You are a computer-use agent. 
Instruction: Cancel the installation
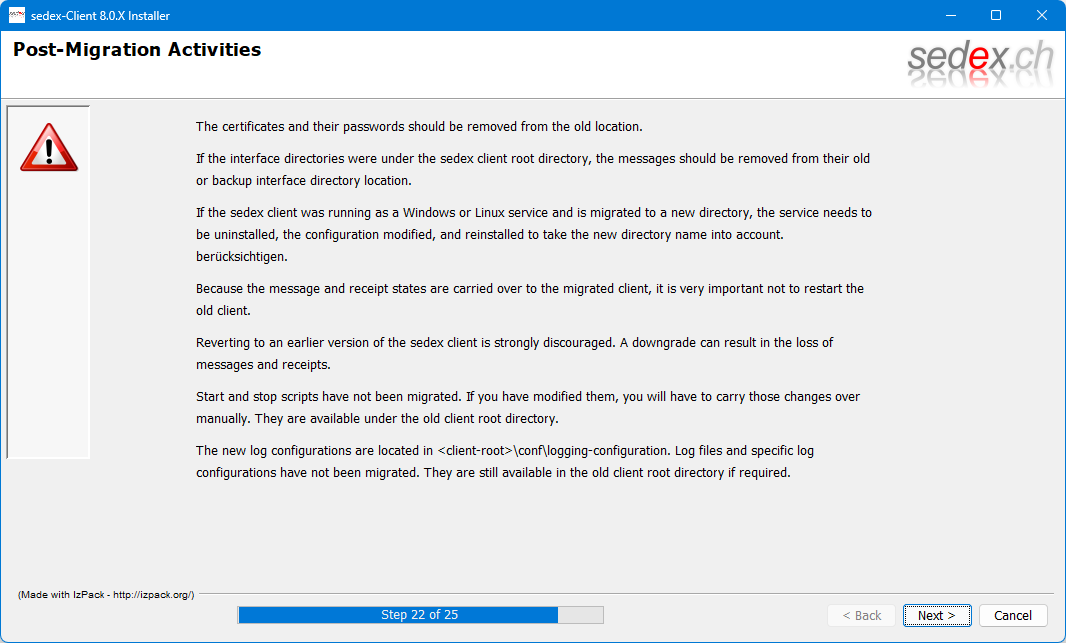1012,615
